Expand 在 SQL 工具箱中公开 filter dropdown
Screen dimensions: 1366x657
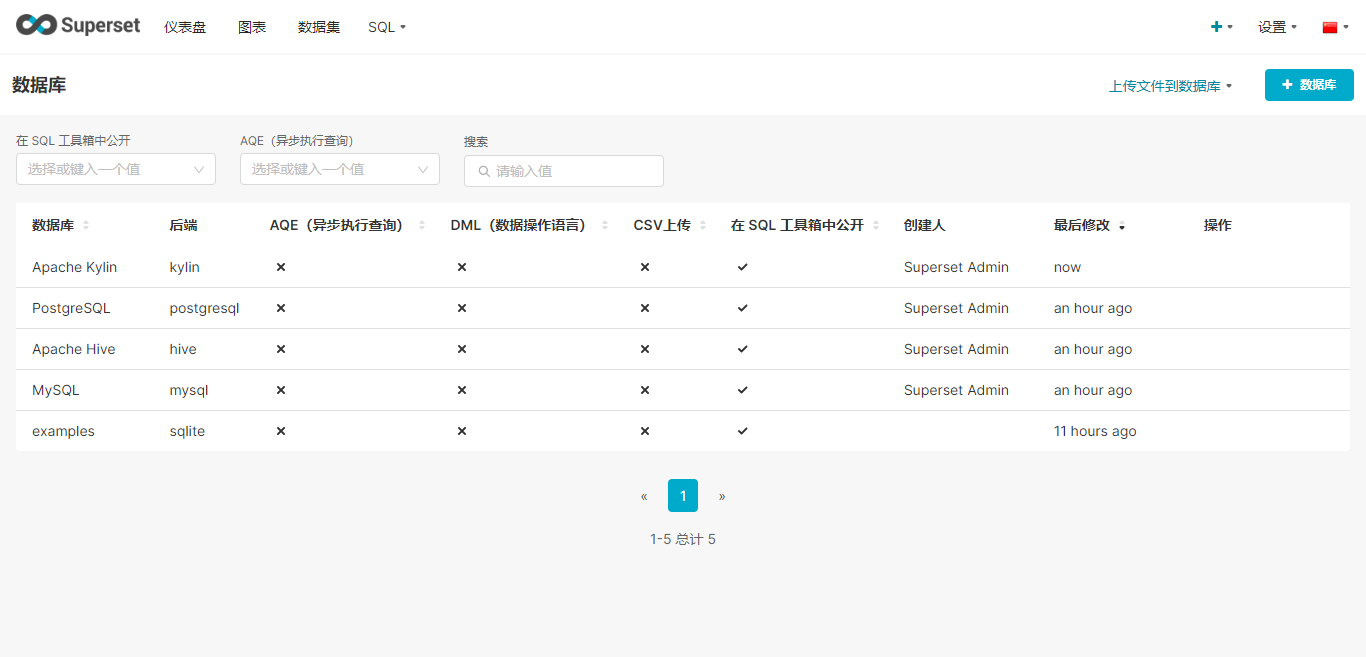(x=116, y=169)
